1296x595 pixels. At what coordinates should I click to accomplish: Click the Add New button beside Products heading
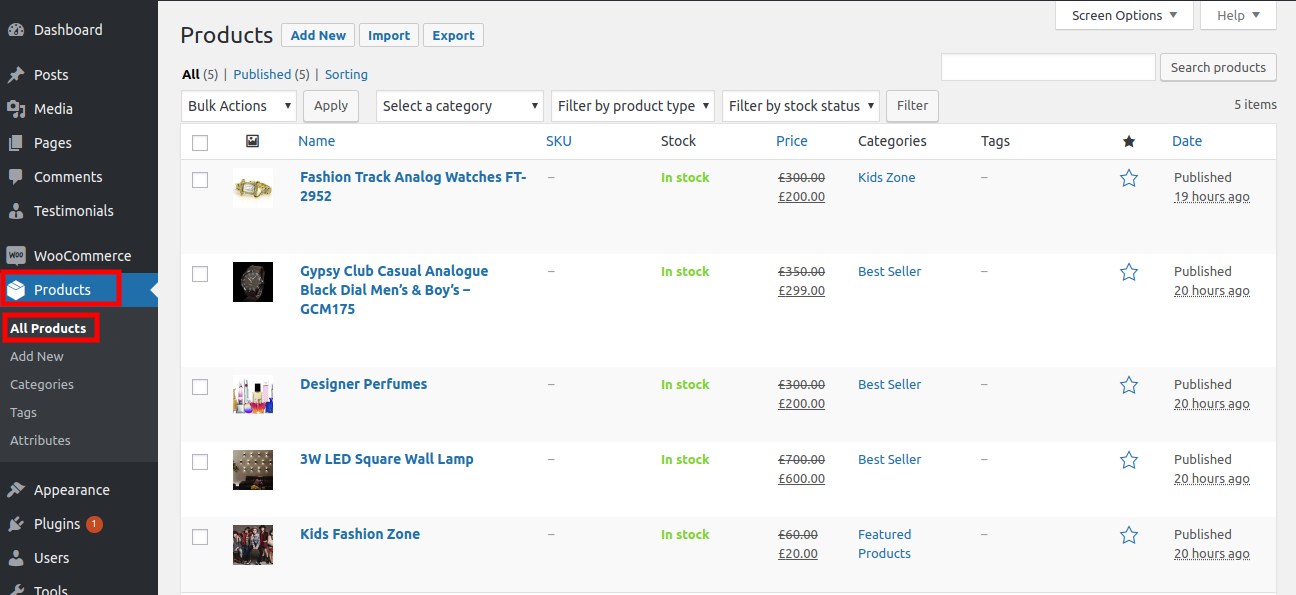pos(317,35)
